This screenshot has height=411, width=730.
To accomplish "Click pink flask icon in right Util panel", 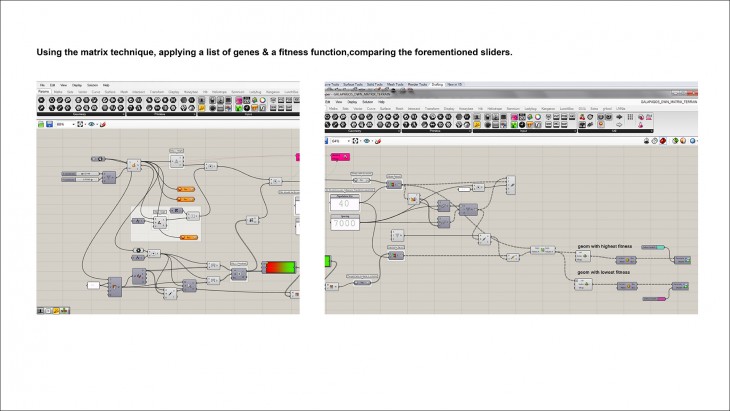I will pos(641,124).
